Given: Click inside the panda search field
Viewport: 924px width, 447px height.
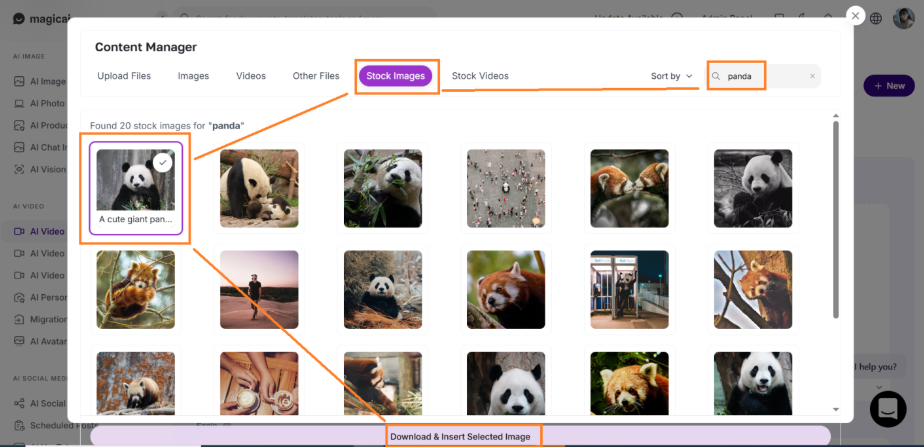Looking at the screenshot, I should tap(764, 76).
